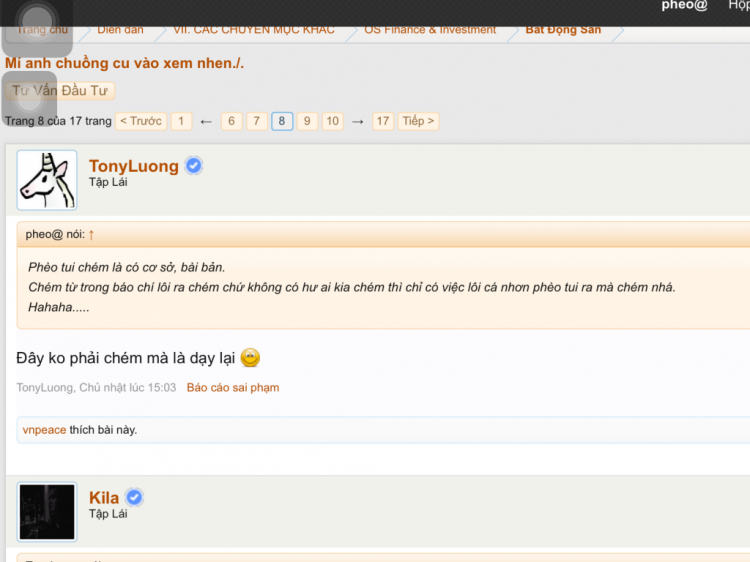Open the 'Tư Vấn Đầu Tư' tag
The width and height of the screenshot is (750, 562).
coord(60,90)
